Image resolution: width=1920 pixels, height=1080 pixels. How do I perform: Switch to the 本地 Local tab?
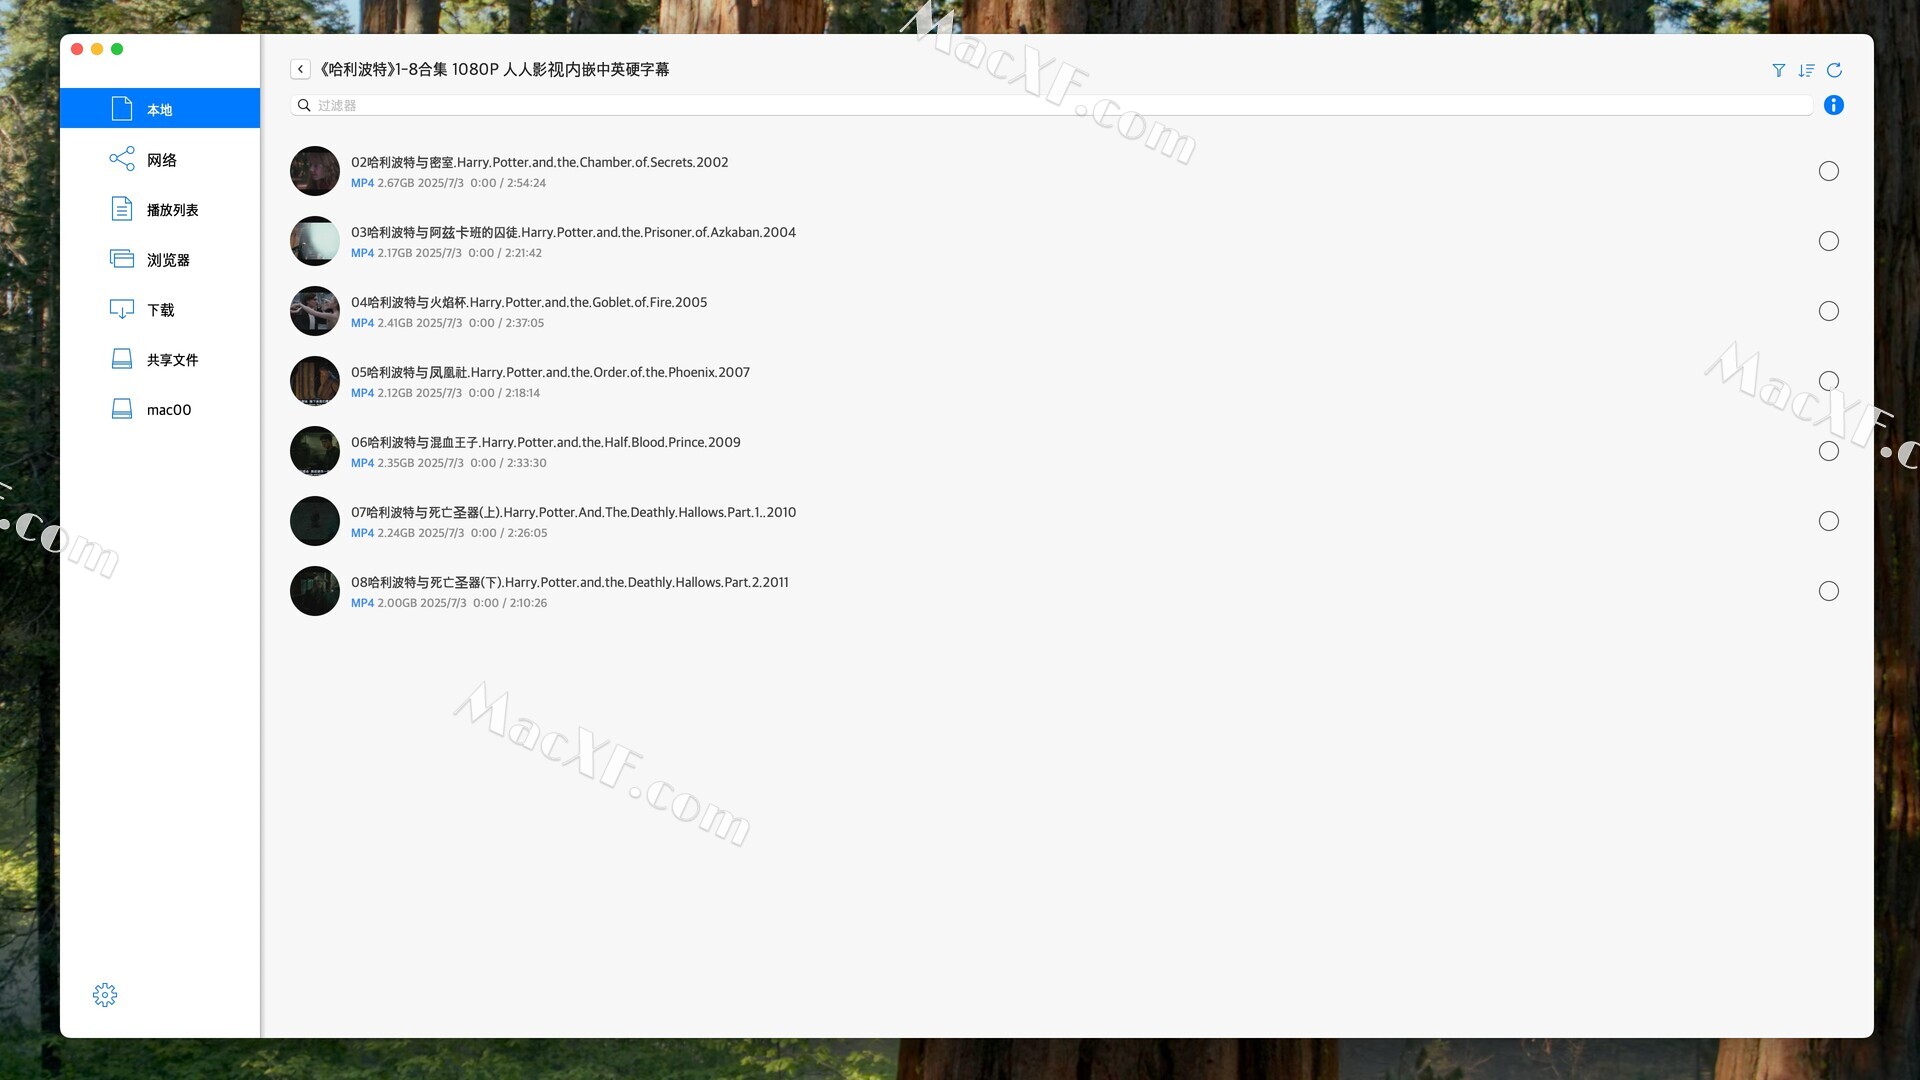click(160, 108)
